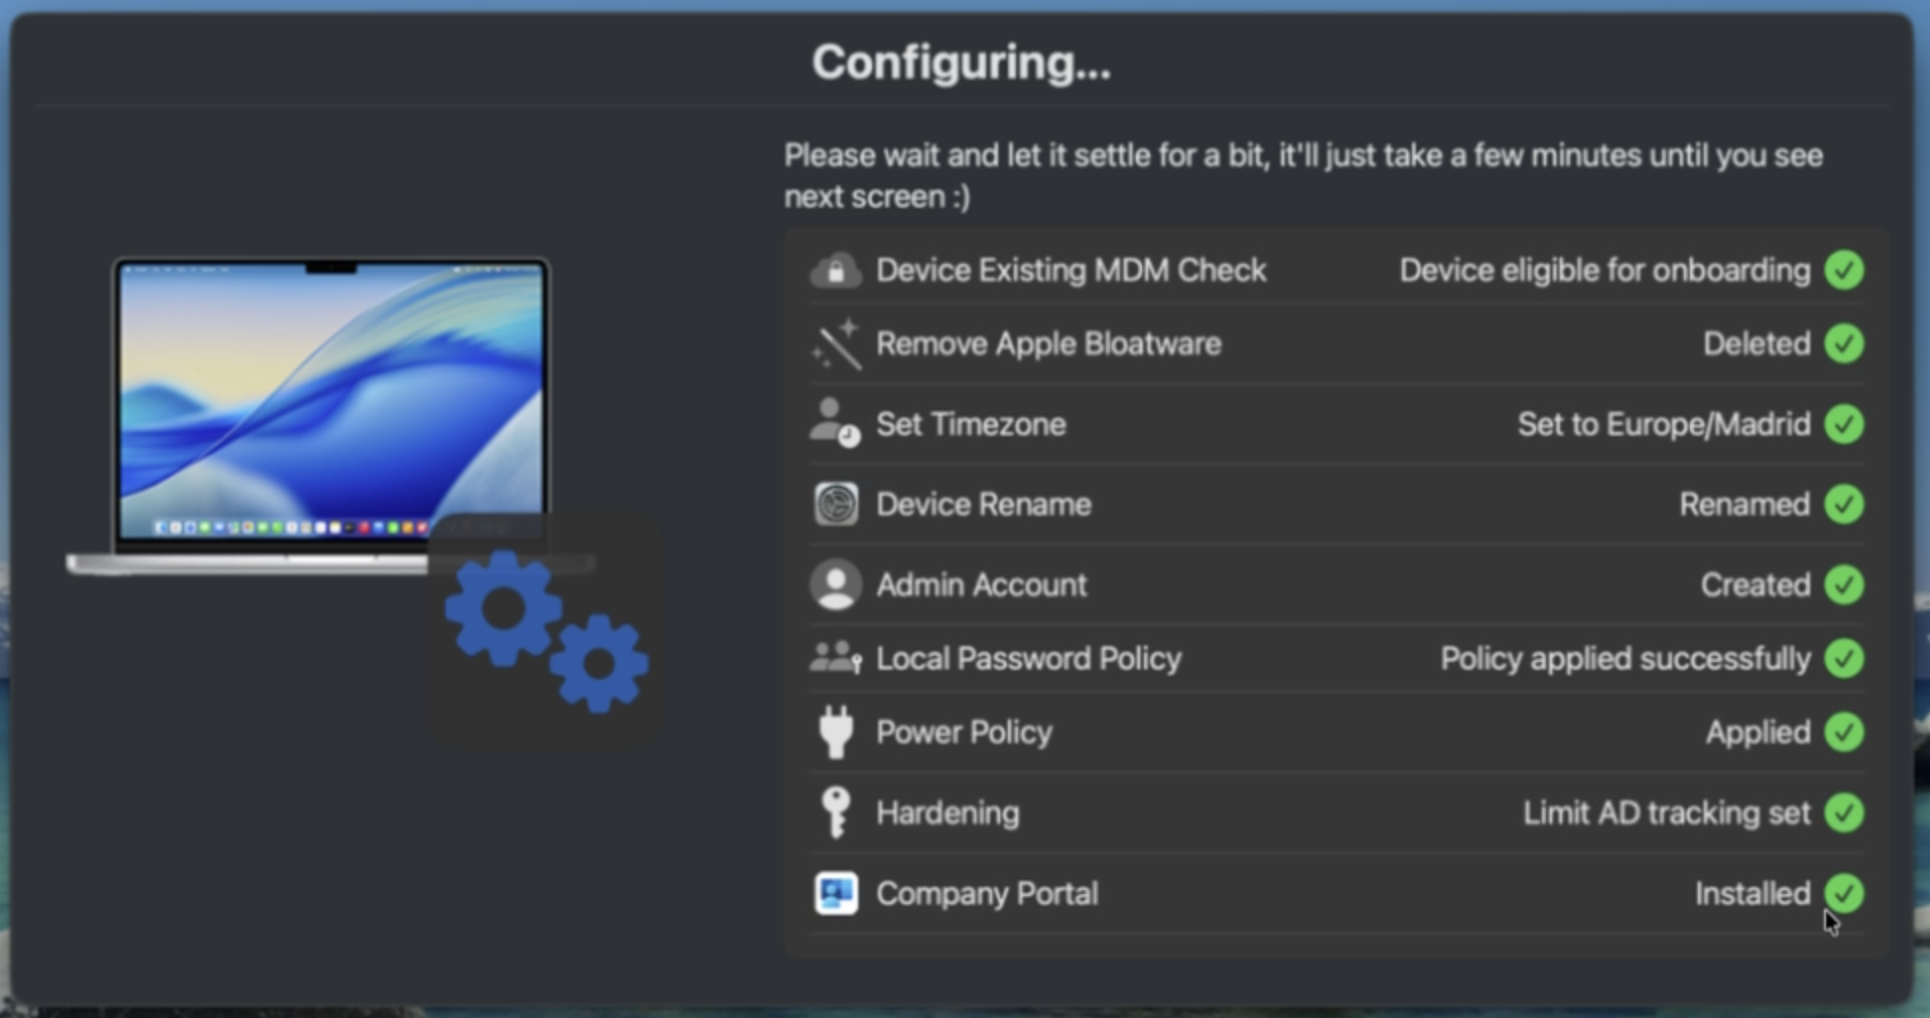Image resolution: width=1930 pixels, height=1018 pixels.
Task: Click the checkmark next to Admin Account
Action: coord(1846,585)
